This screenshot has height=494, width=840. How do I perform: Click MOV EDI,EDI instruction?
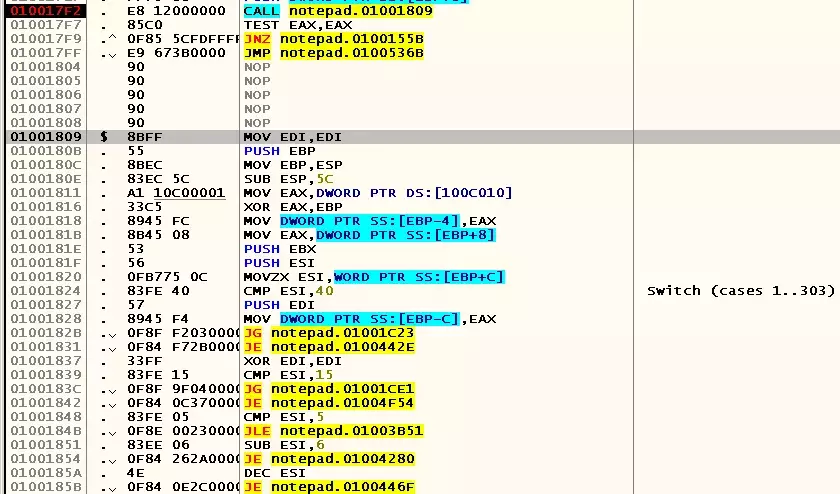(x=292, y=137)
